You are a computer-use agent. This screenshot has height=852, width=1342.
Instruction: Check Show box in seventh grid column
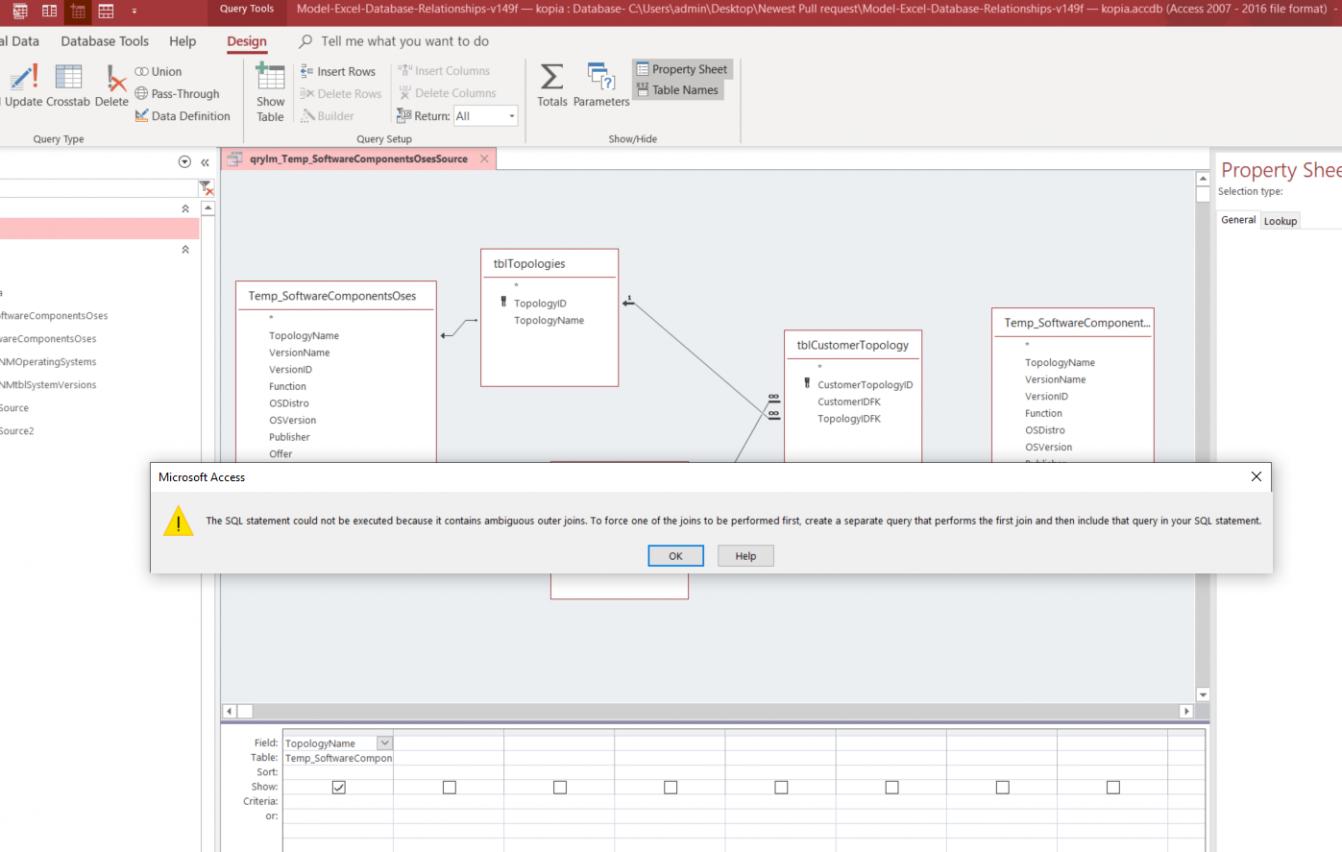pos(1002,788)
